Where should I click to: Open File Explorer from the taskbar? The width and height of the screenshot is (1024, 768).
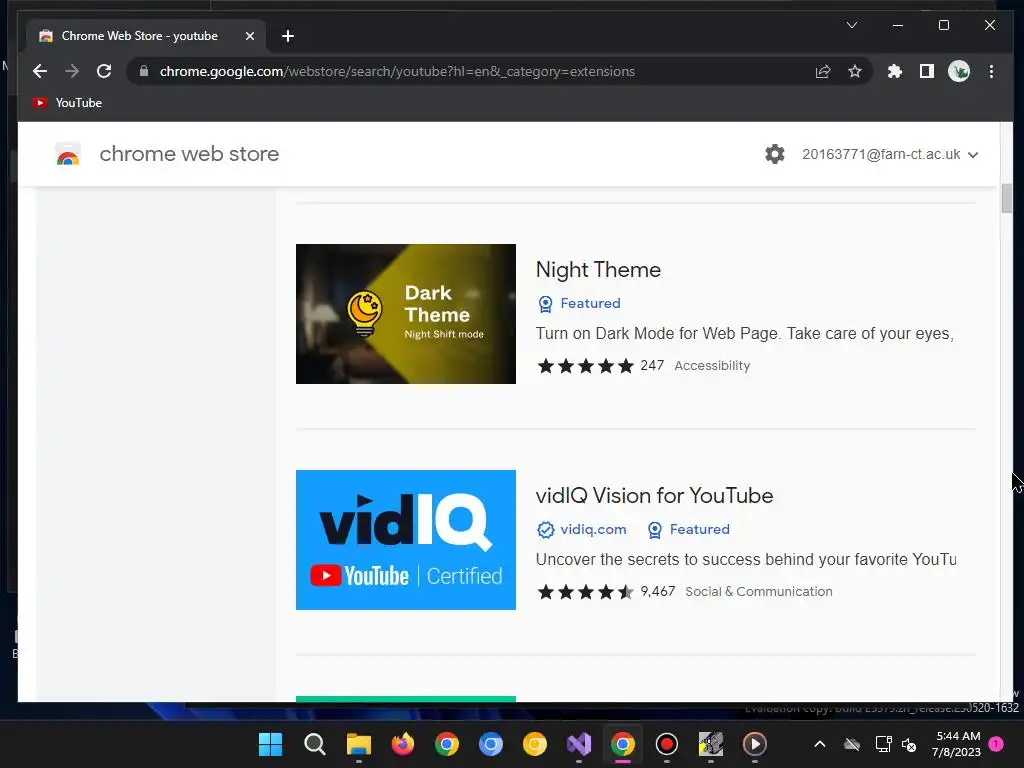click(359, 744)
